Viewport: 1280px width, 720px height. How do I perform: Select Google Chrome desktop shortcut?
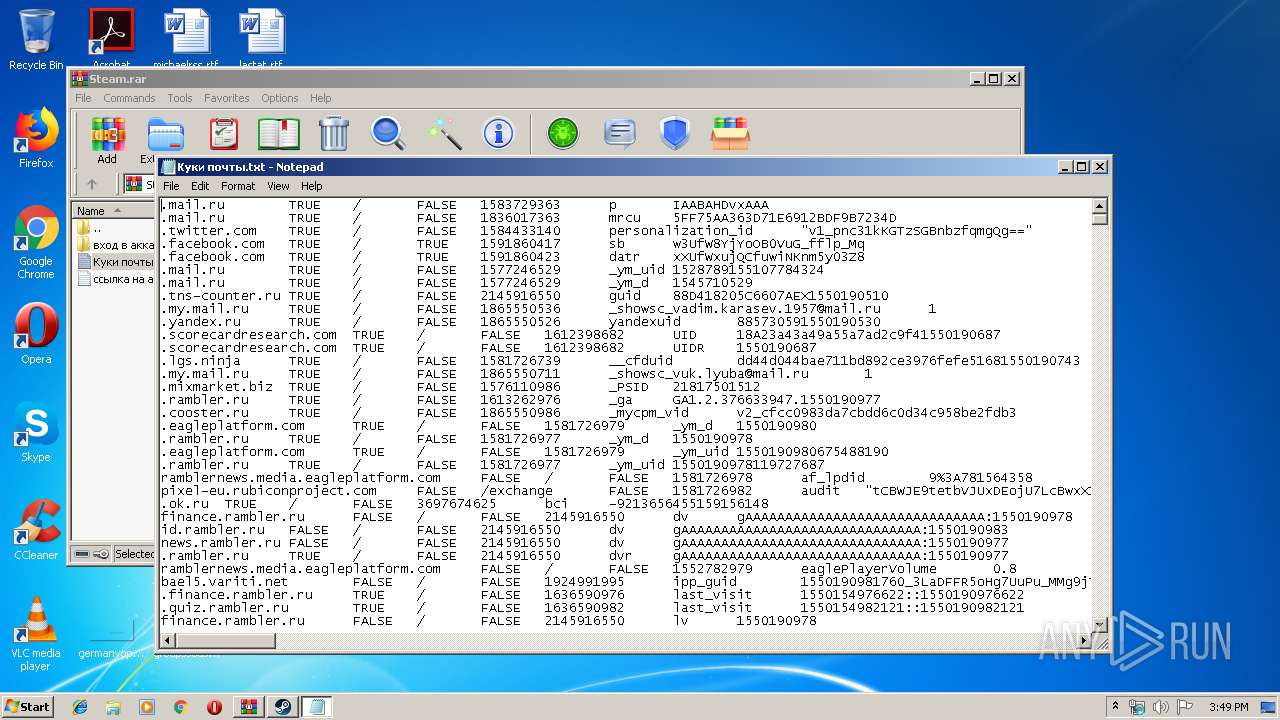coord(36,243)
